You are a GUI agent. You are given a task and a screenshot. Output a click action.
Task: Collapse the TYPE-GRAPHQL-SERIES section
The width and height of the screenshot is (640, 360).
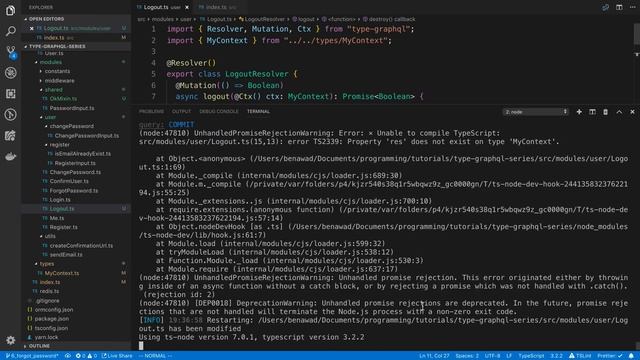pos(57,46)
